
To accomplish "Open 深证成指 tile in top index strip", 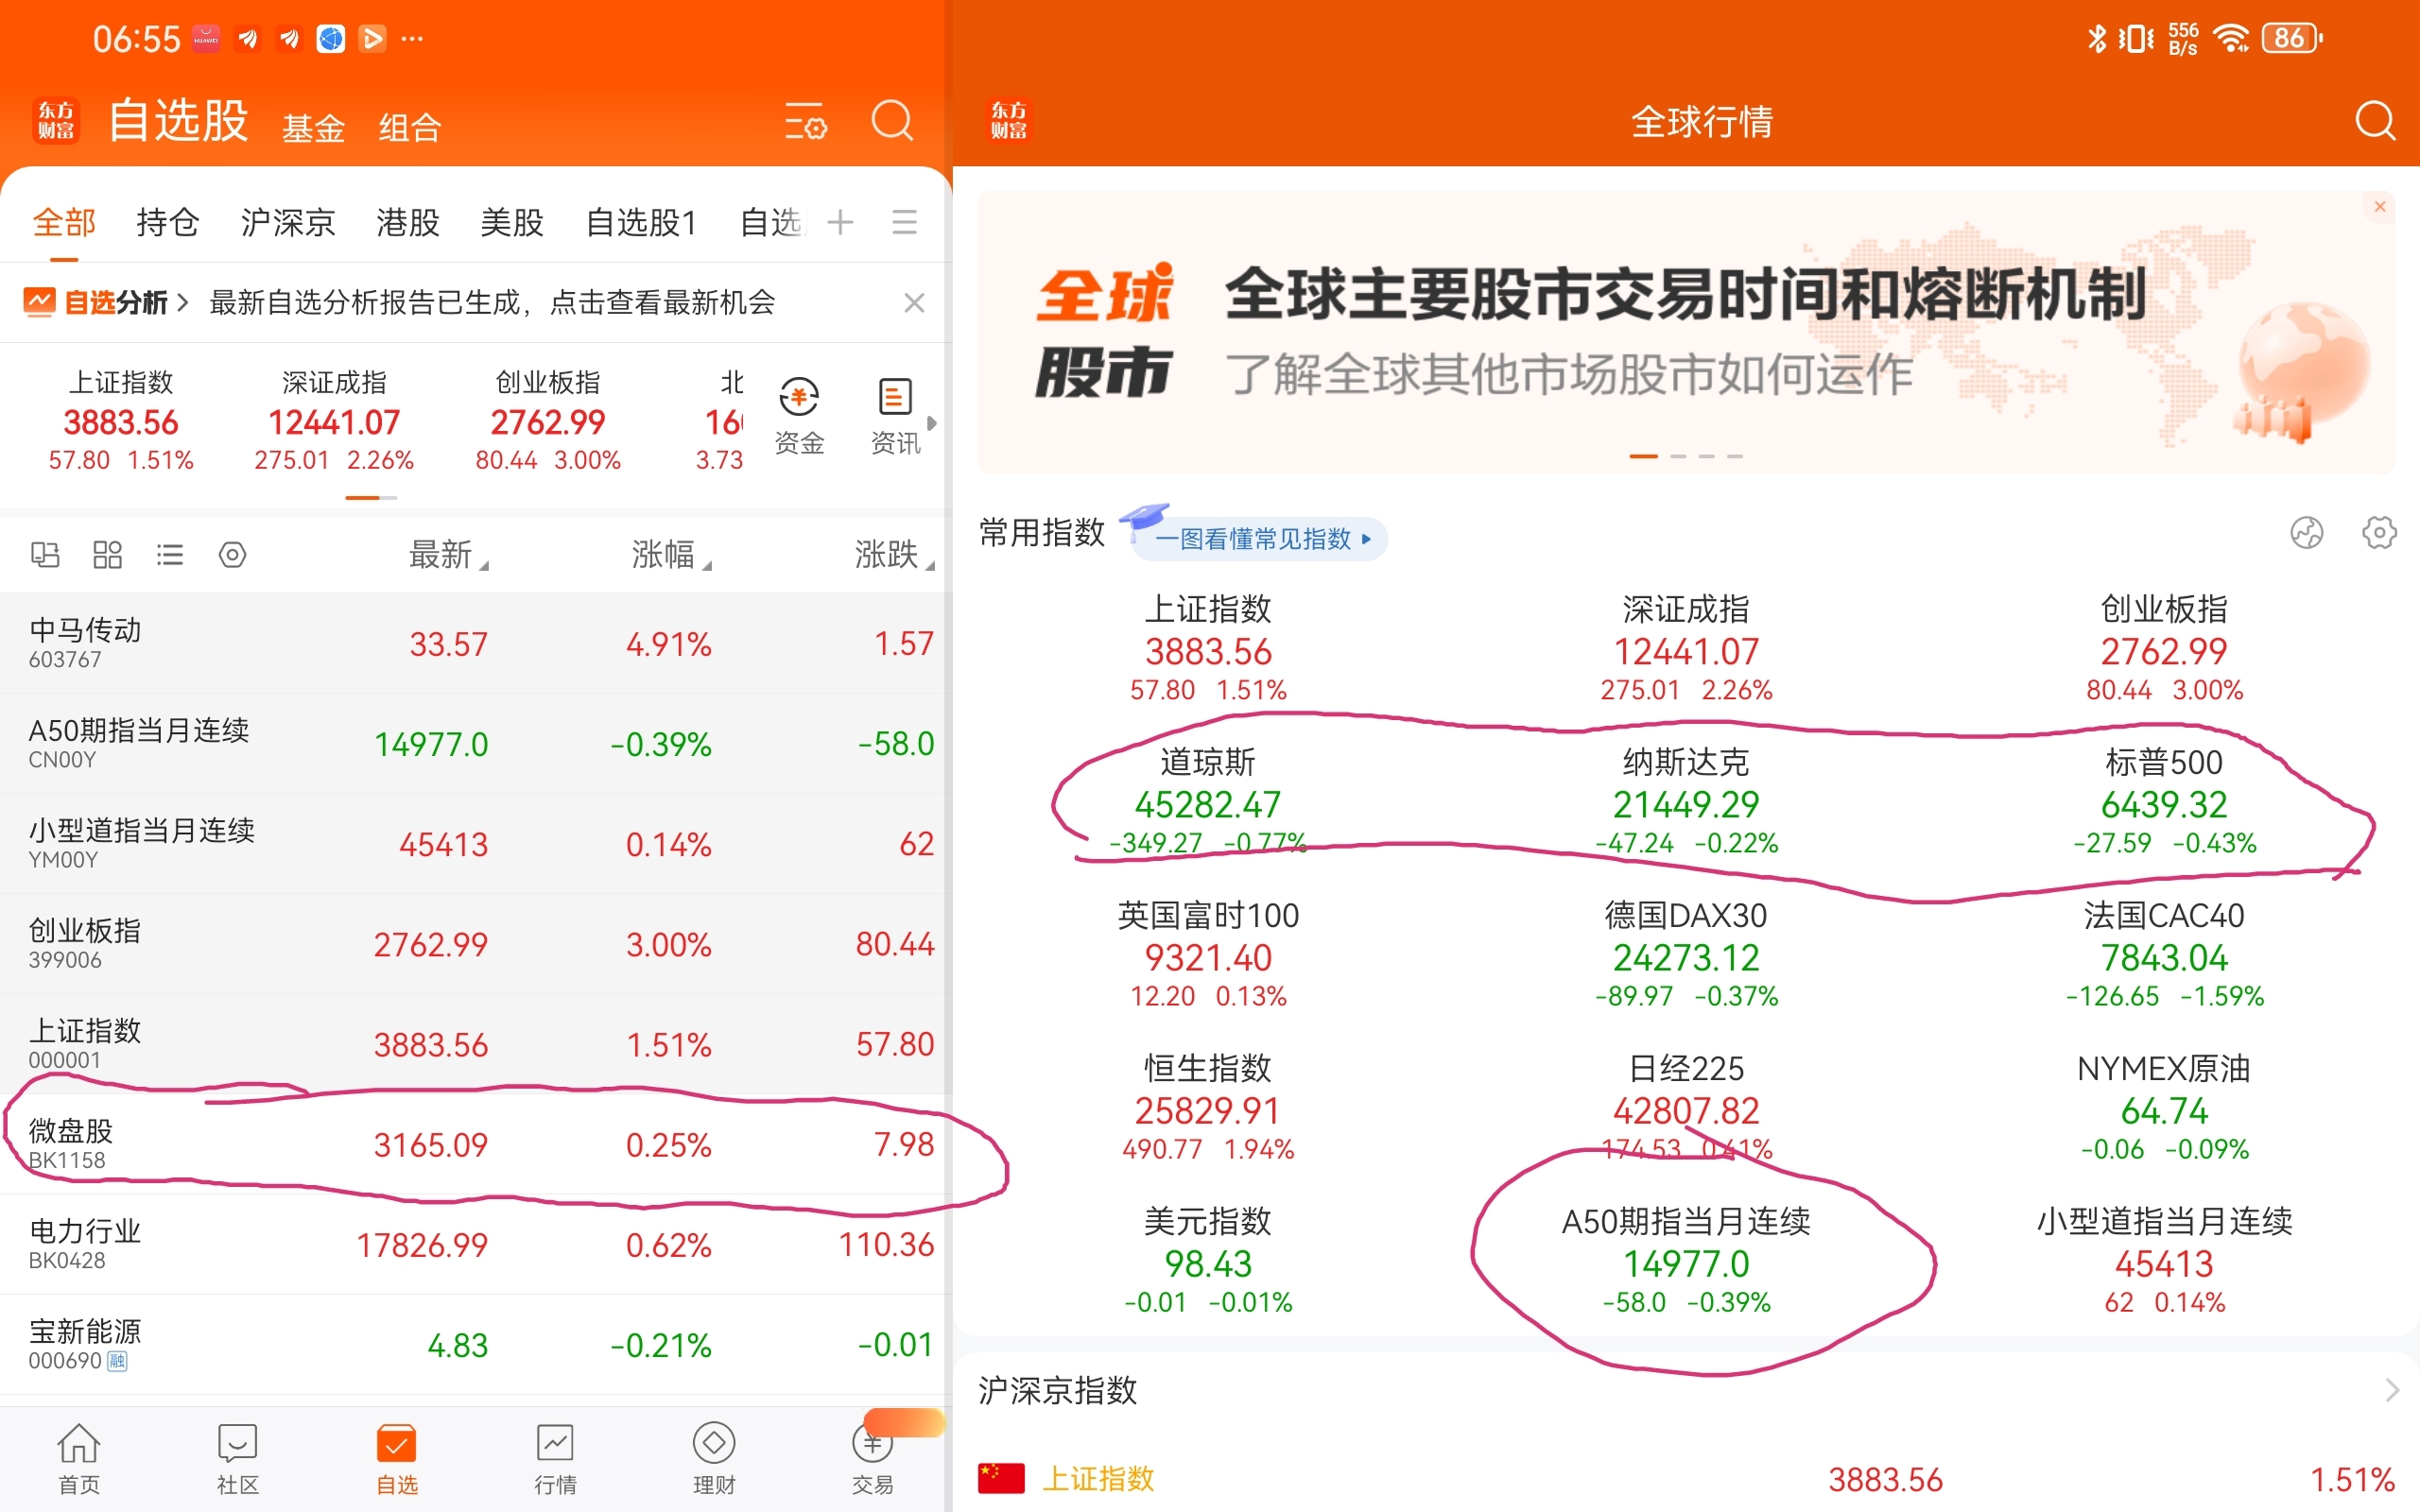I will 334,420.
